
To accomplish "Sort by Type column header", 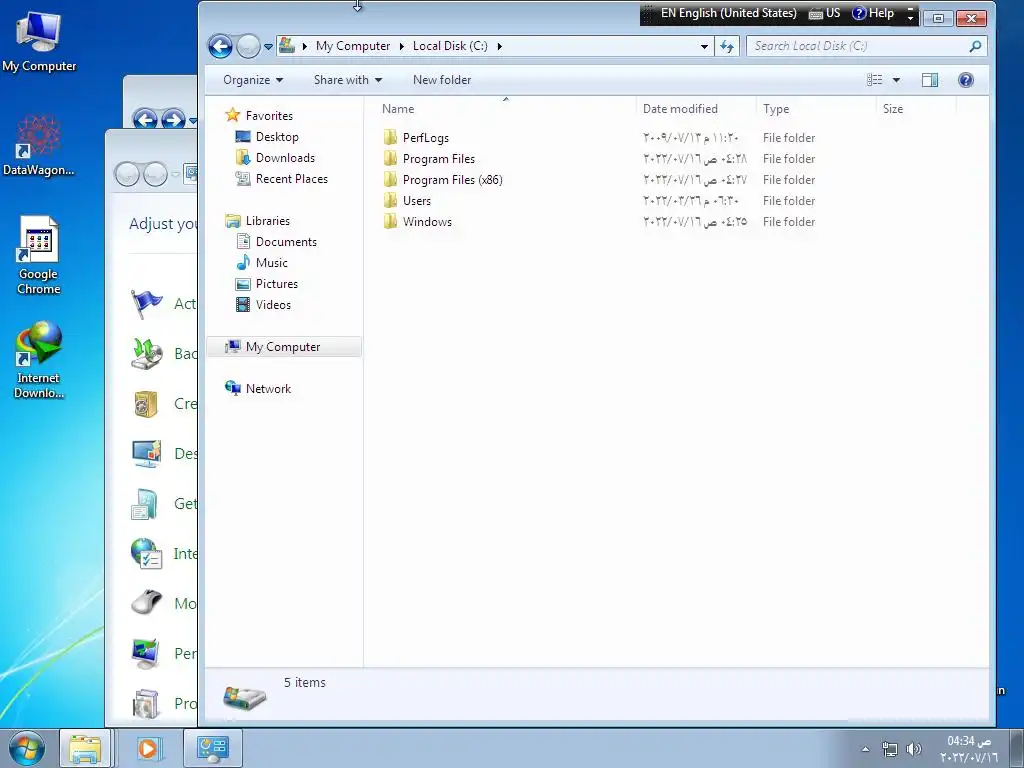I will 776,109.
